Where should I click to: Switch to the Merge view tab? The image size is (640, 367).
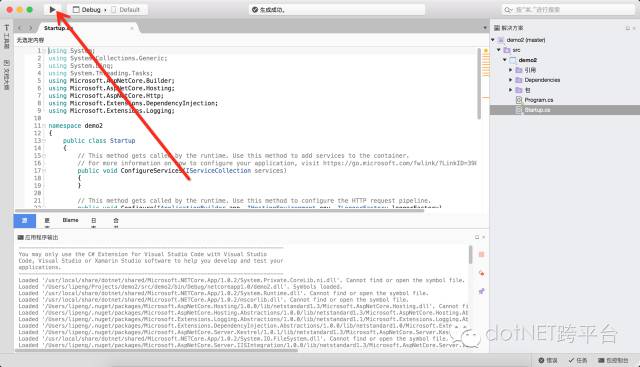[116, 221]
